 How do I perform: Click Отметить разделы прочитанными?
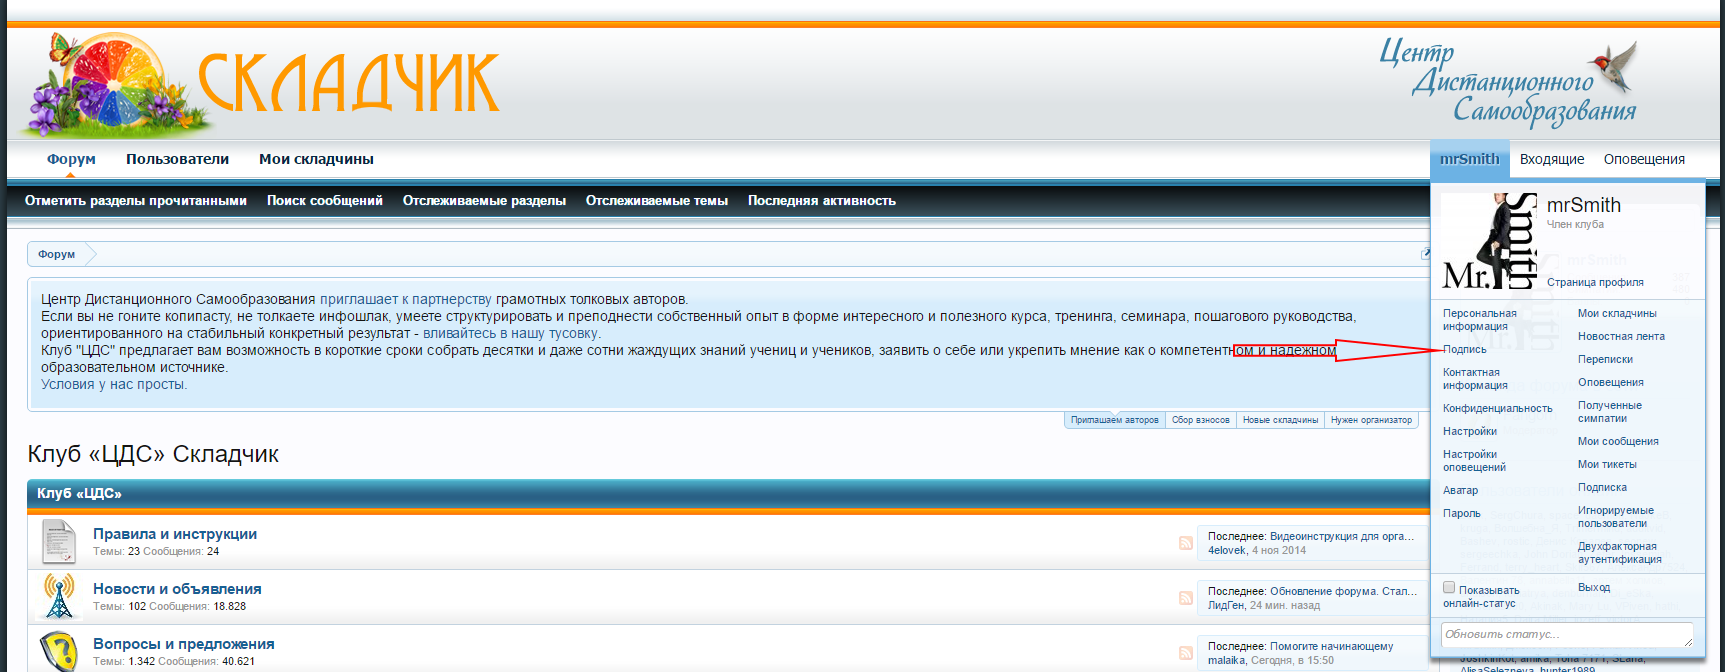coord(136,201)
